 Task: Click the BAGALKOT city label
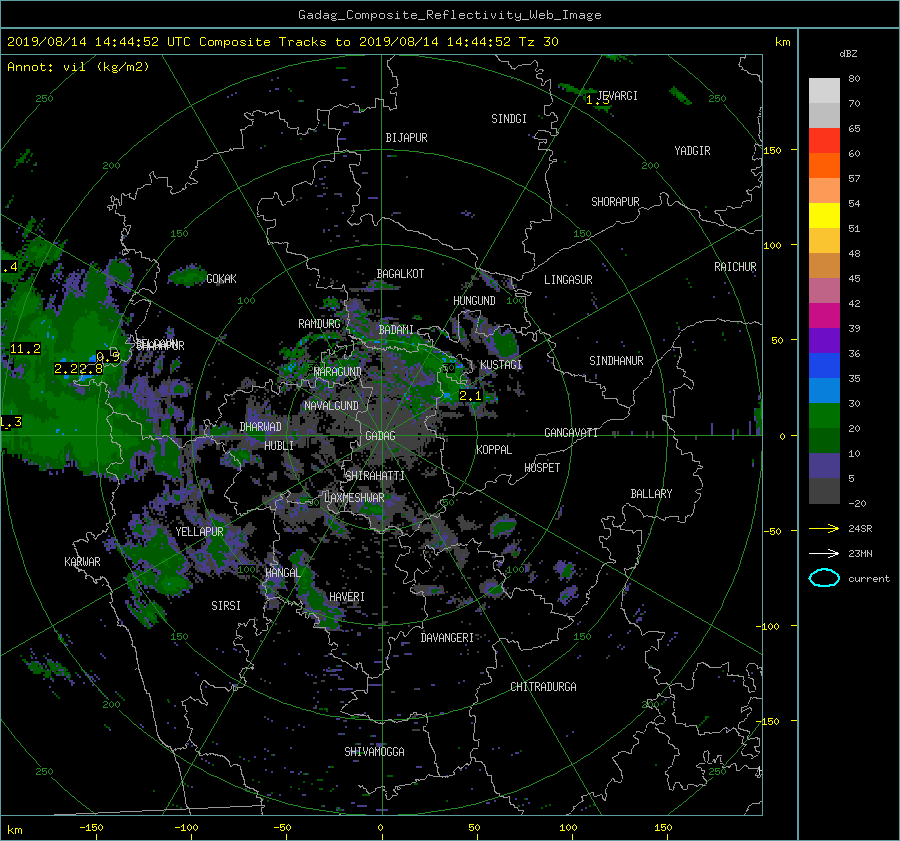pos(400,274)
